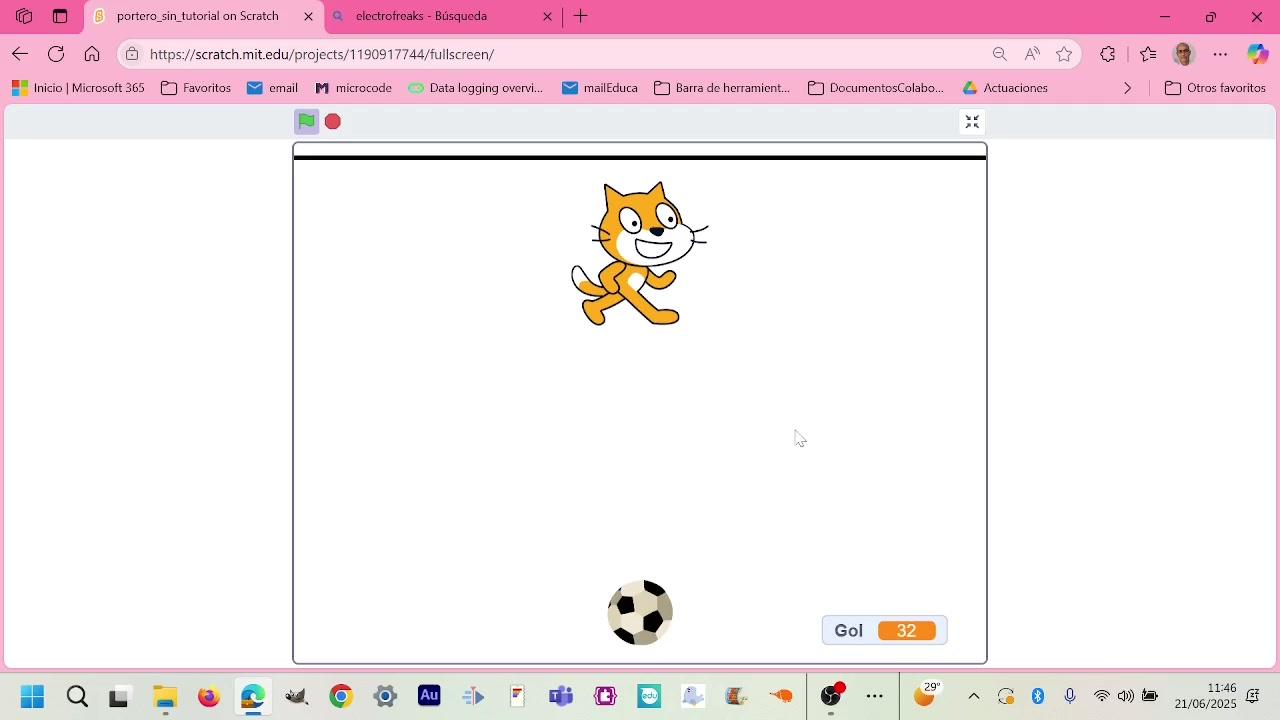Viewport: 1280px width, 720px height.
Task: Open the mailEduca bookmark
Action: [600, 88]
